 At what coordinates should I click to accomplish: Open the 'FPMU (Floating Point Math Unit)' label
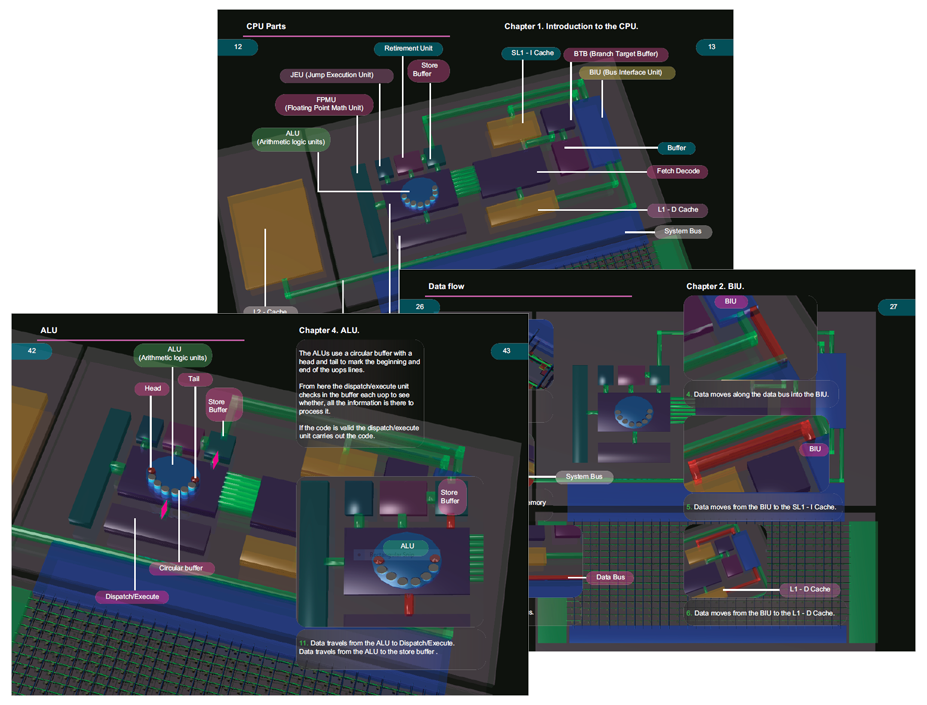(324, 104)
